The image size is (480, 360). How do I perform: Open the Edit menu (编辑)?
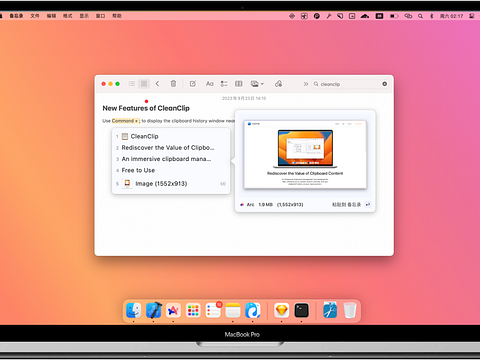point(51,16)
